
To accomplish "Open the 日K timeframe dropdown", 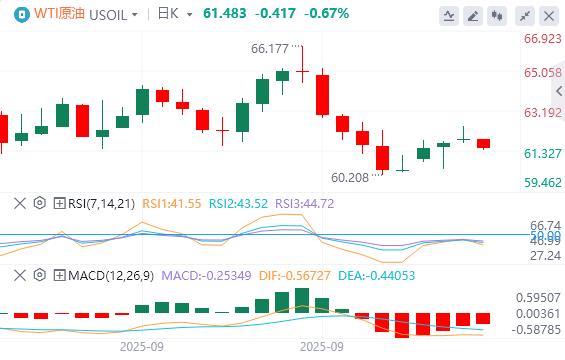I will [190, 15].
